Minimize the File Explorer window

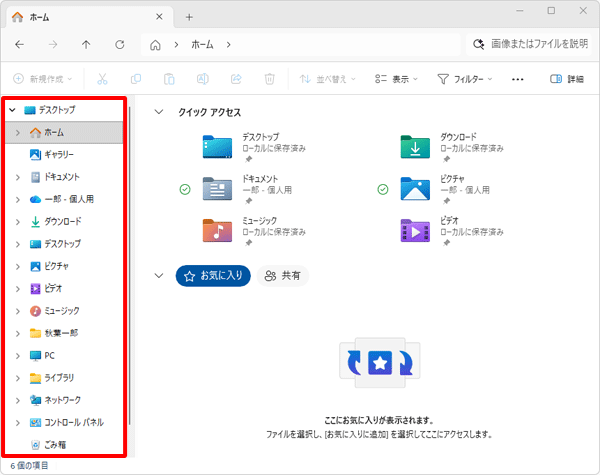(x=520, y=11)
